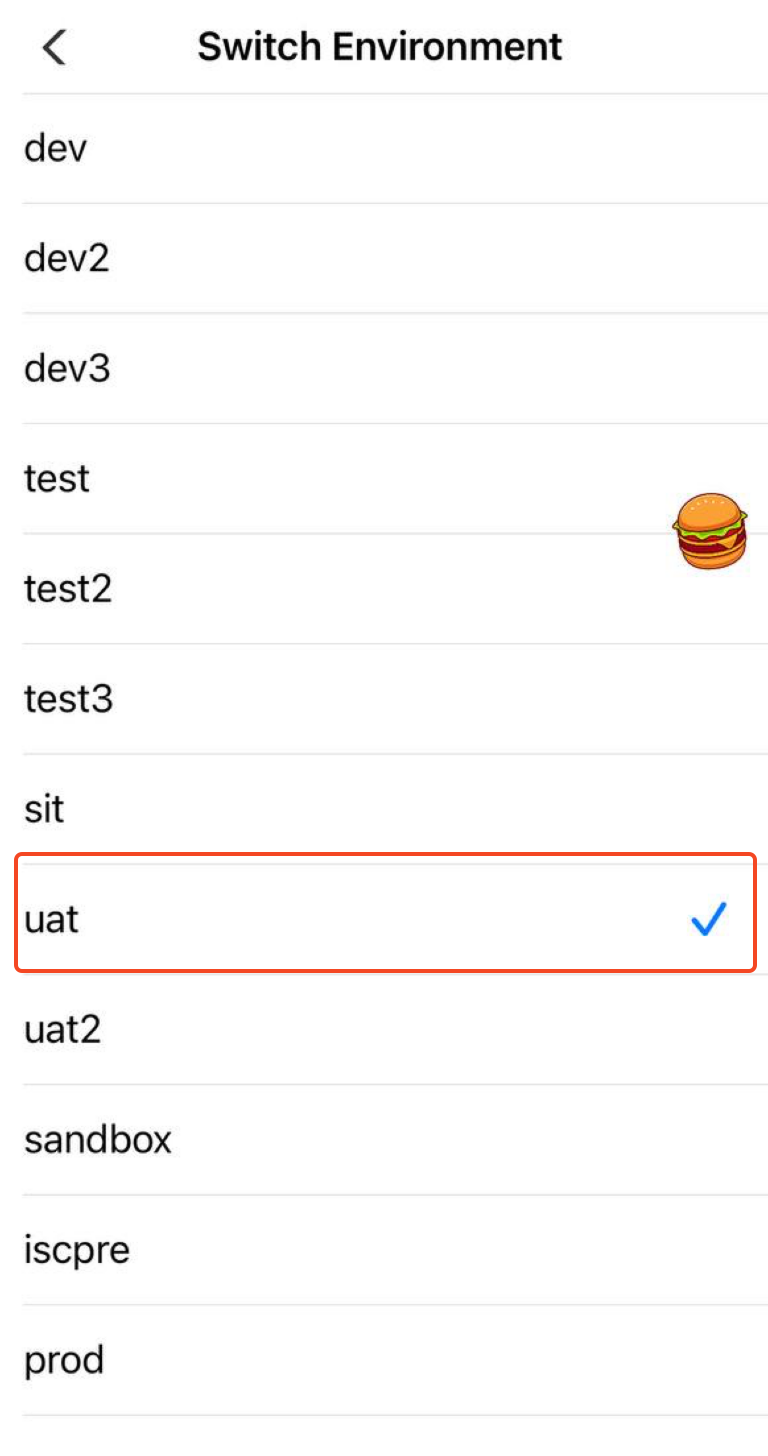Select the test environment row
The width and height of the screenshot is (768, 1456).
click(57, 479)
